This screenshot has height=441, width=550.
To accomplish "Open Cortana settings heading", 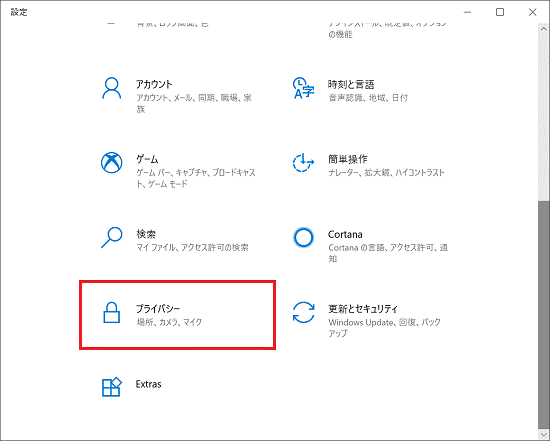I will [345, 234].
